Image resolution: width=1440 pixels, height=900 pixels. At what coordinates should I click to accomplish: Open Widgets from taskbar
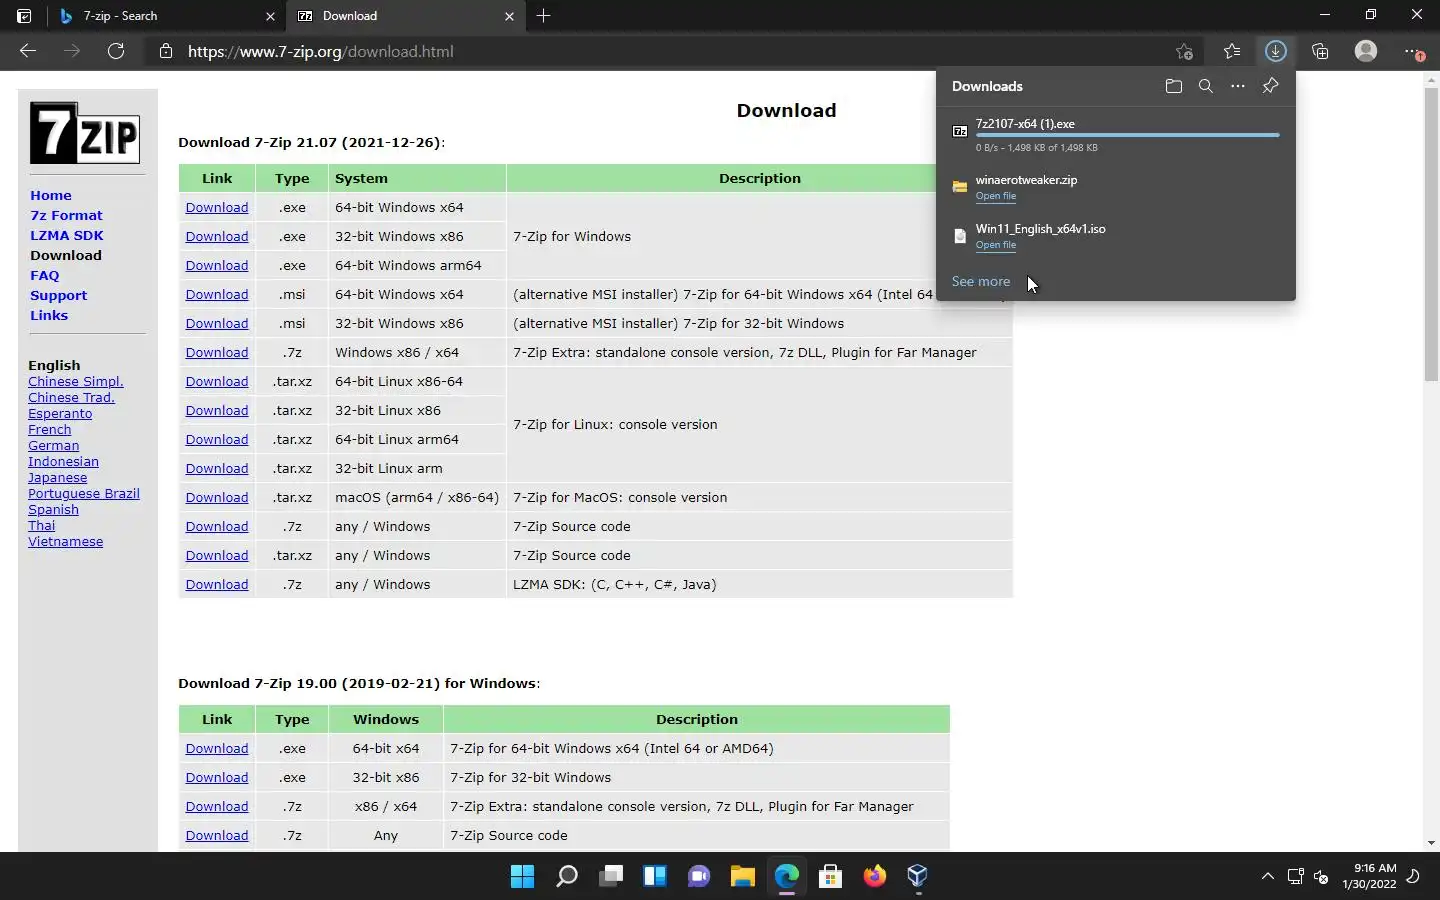tap(655, 877)
